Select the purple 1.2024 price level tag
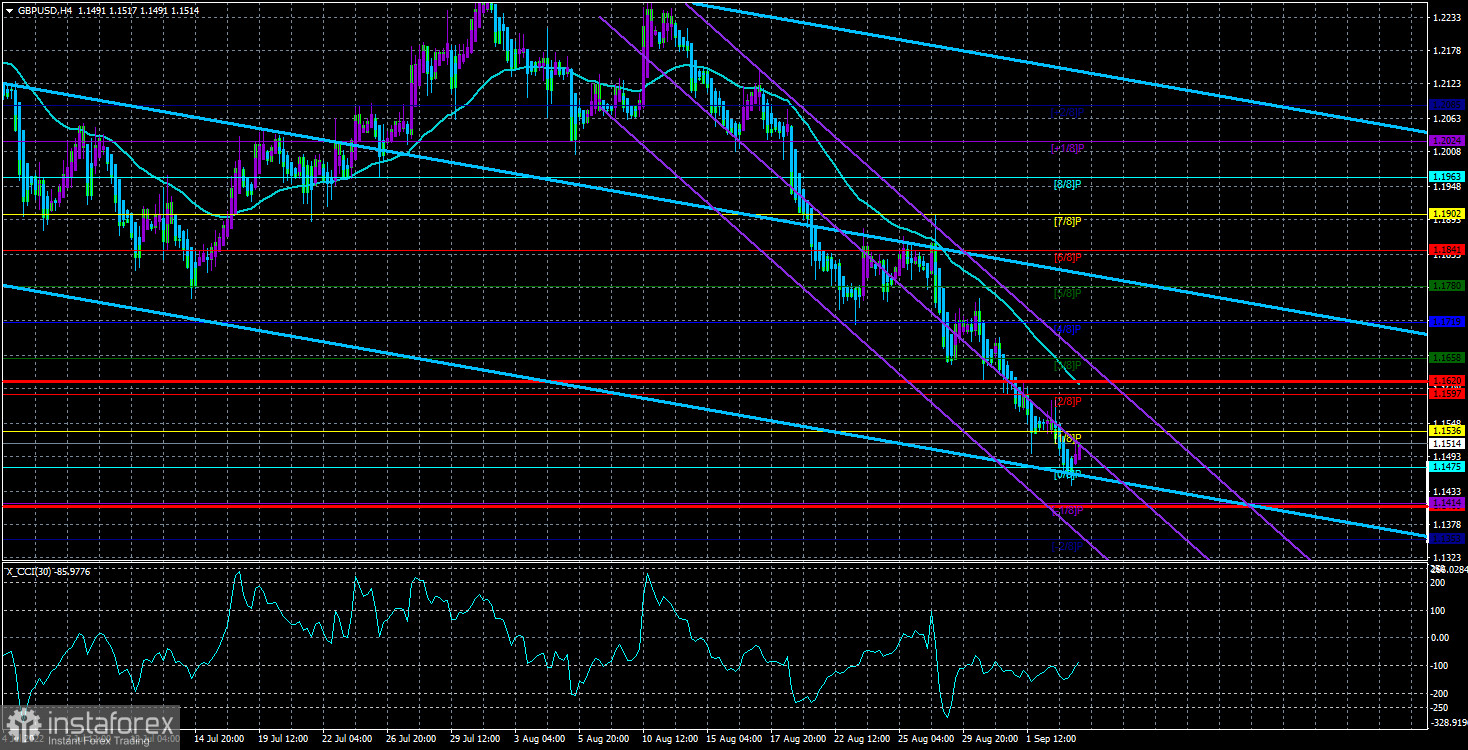 pyautogui.click(x=1447, y=140)
